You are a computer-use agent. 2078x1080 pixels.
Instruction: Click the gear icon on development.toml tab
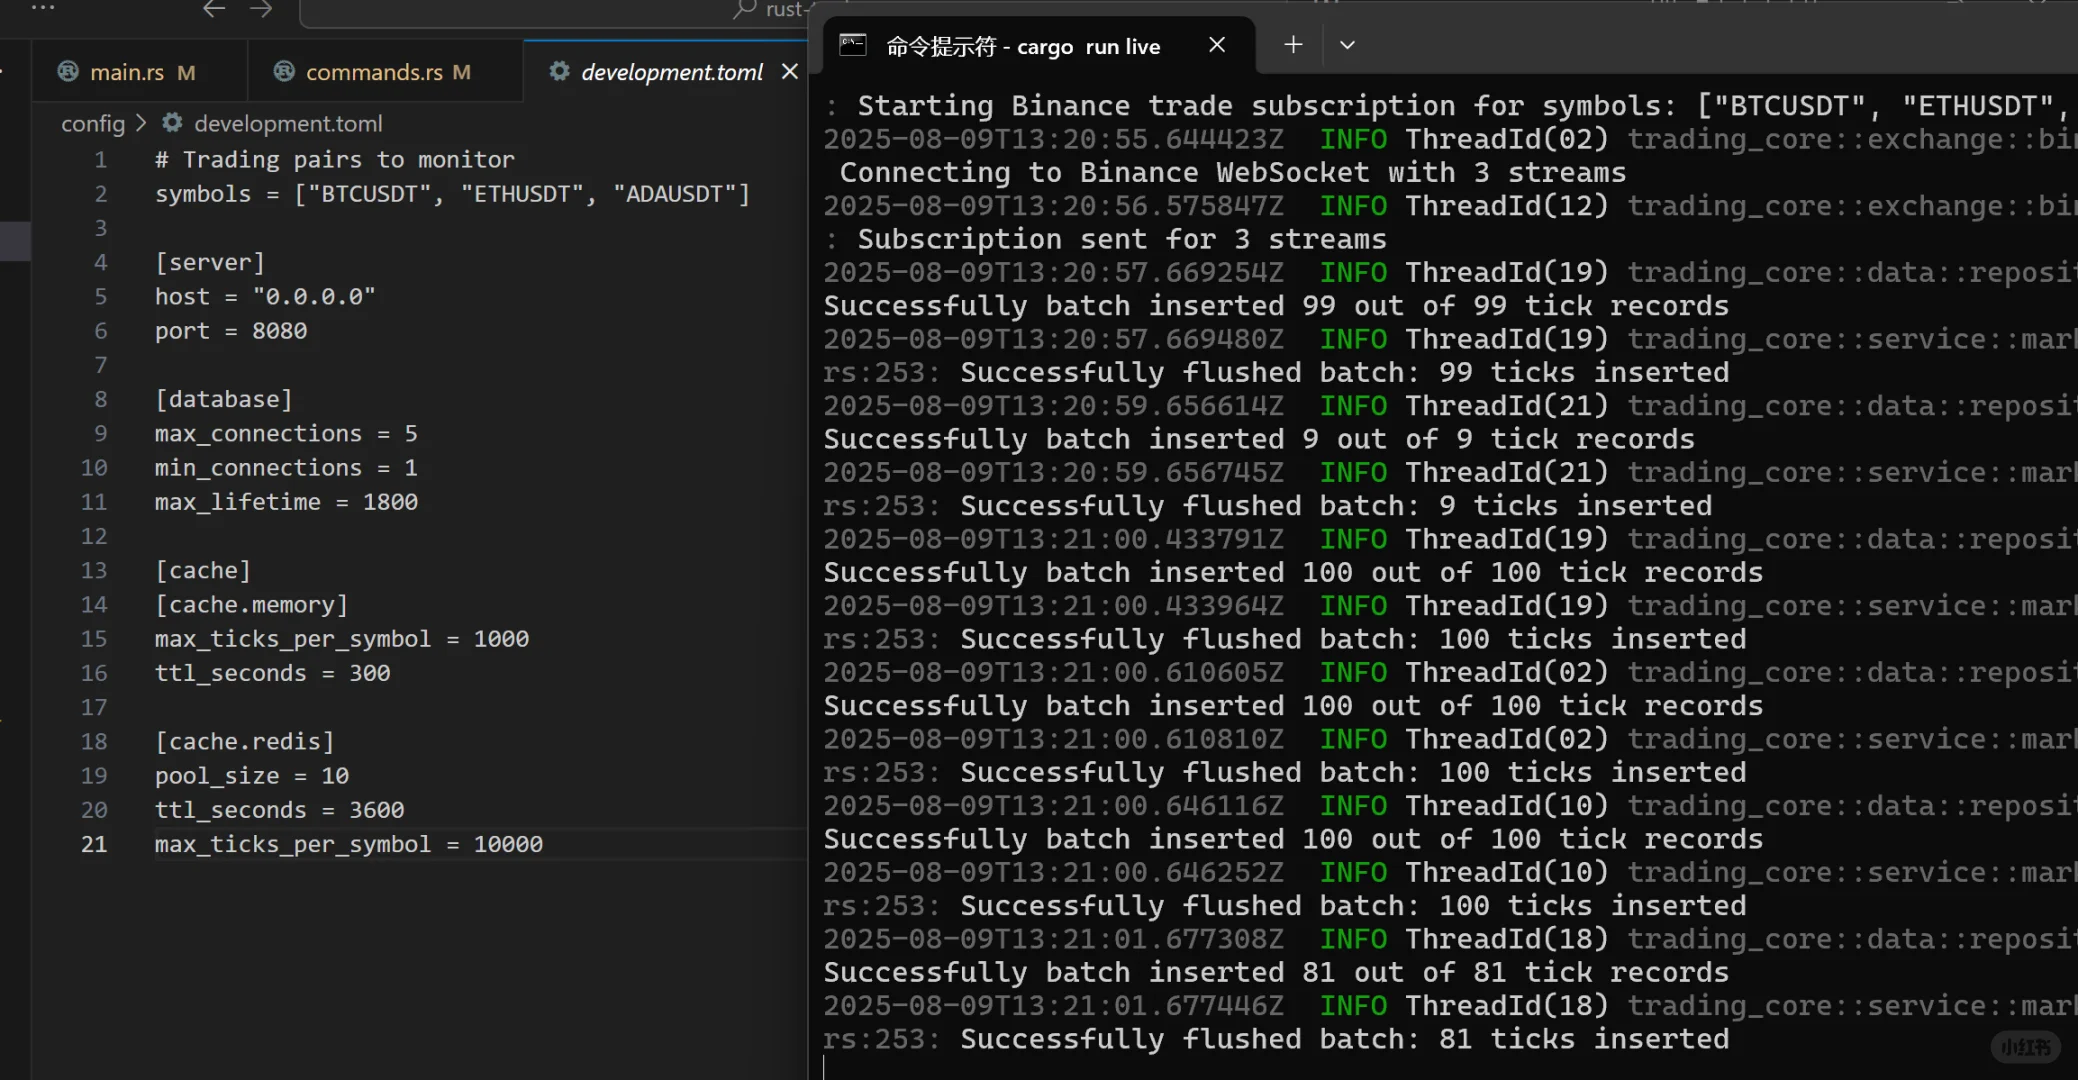pyautogui.click(x=559, y=71)
